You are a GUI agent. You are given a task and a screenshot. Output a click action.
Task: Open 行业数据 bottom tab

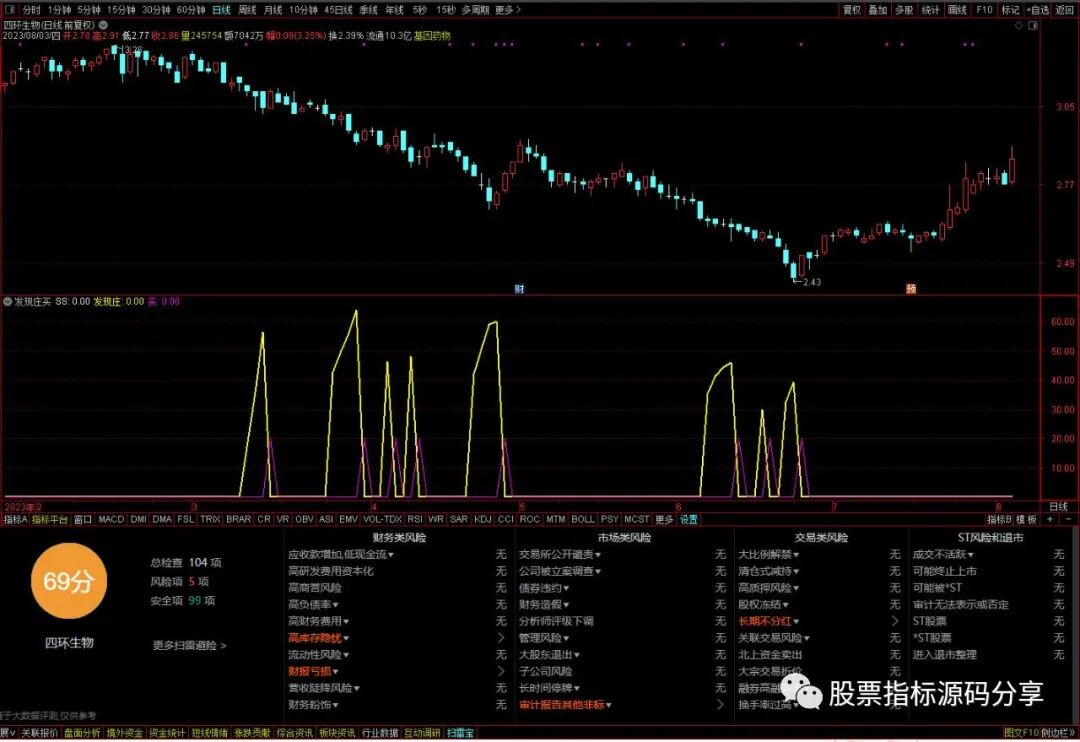coord(380,733)
